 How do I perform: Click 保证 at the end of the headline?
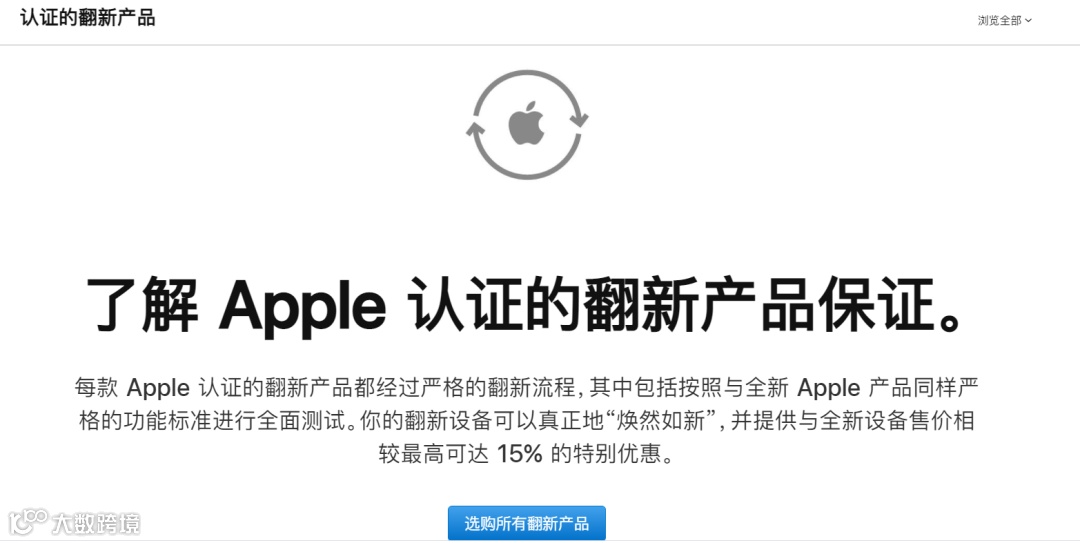coord(875,305)
